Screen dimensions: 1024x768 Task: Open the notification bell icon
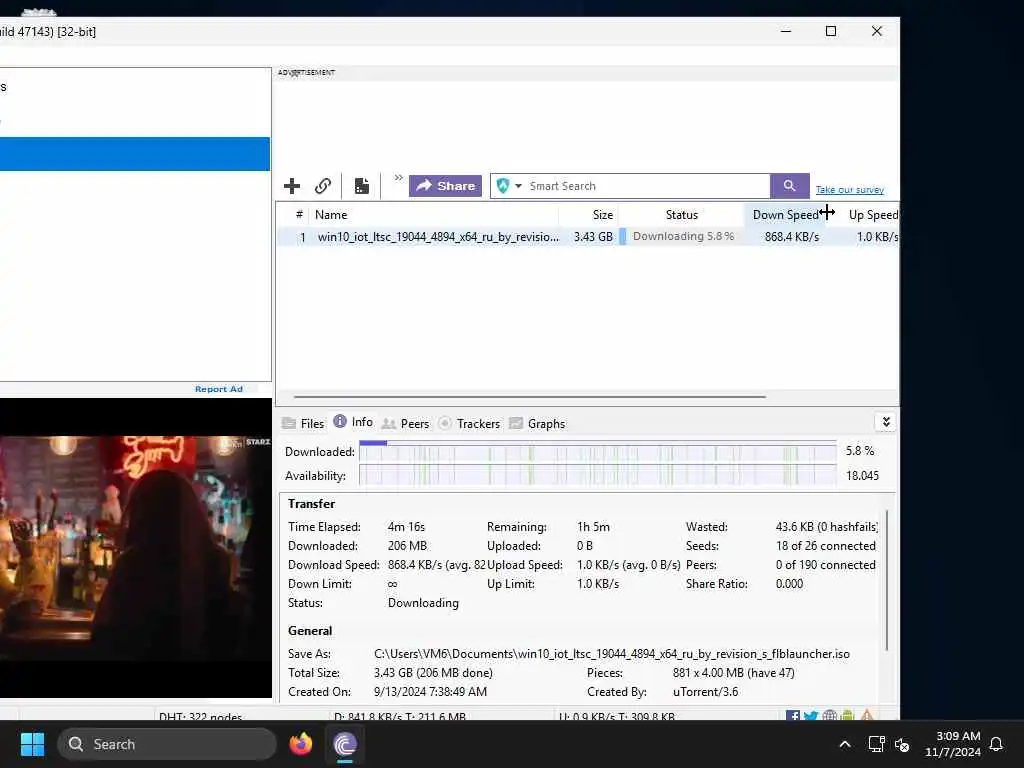tap(997, 744)
